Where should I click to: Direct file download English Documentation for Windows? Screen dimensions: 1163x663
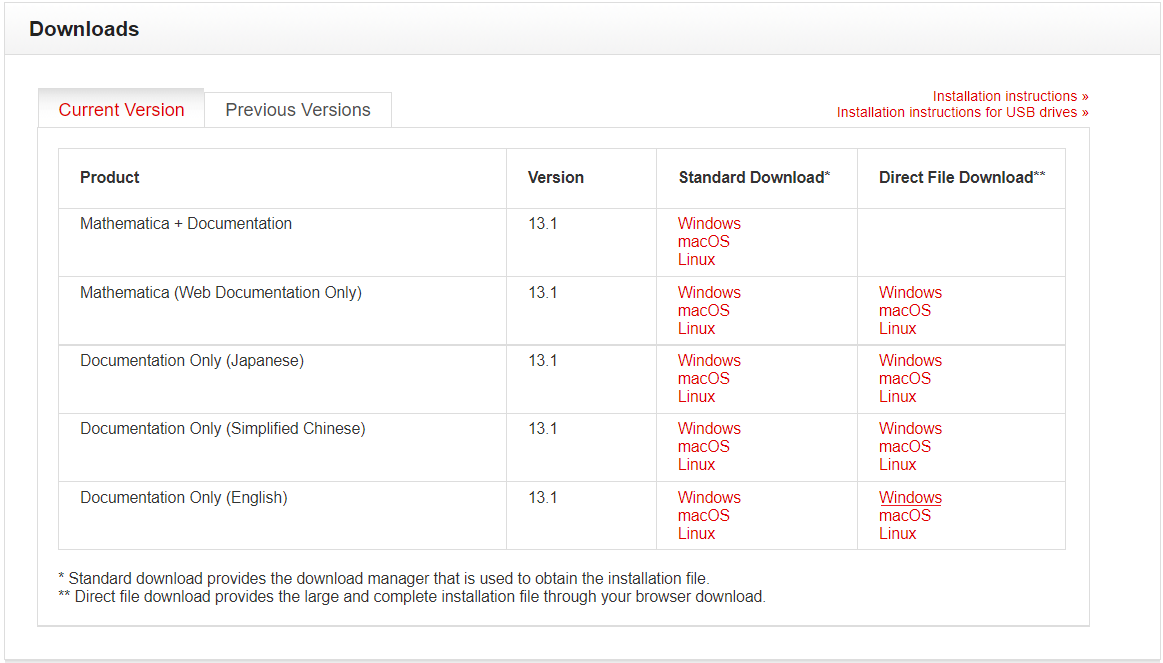point(910,497)
